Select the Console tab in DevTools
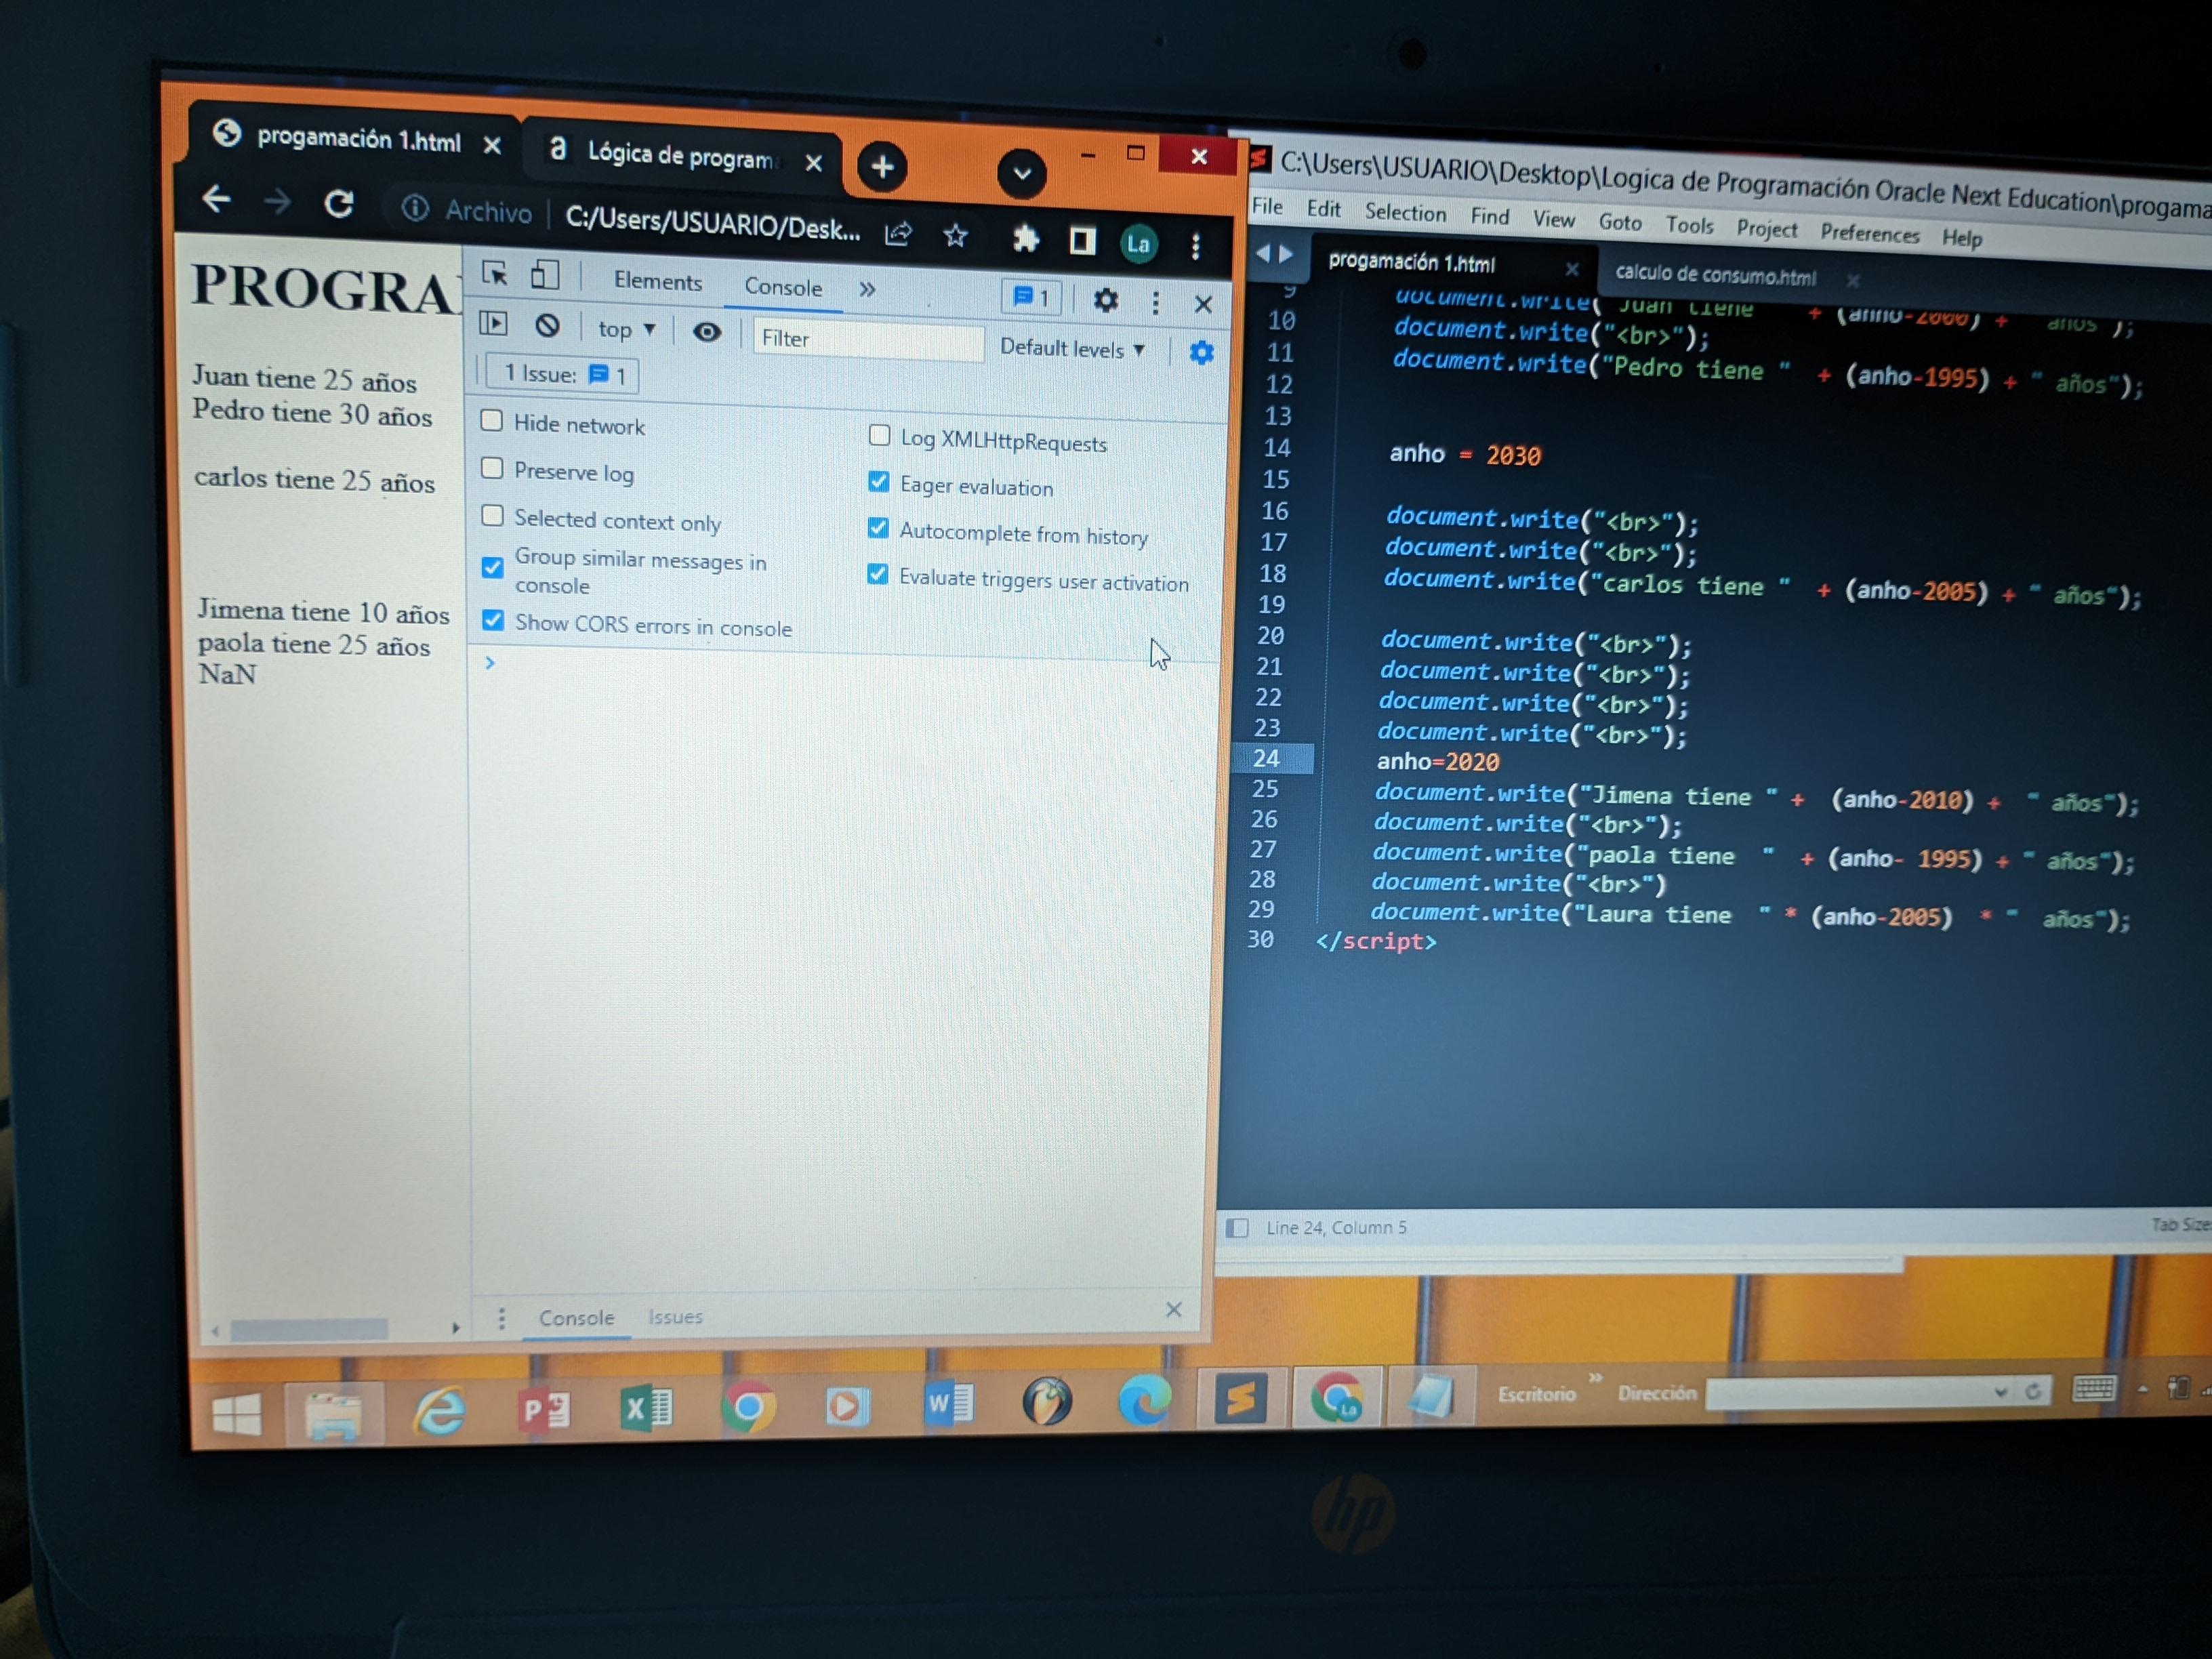The width and height of the screenshot is (2212, 1659). [x=783, y=288]
